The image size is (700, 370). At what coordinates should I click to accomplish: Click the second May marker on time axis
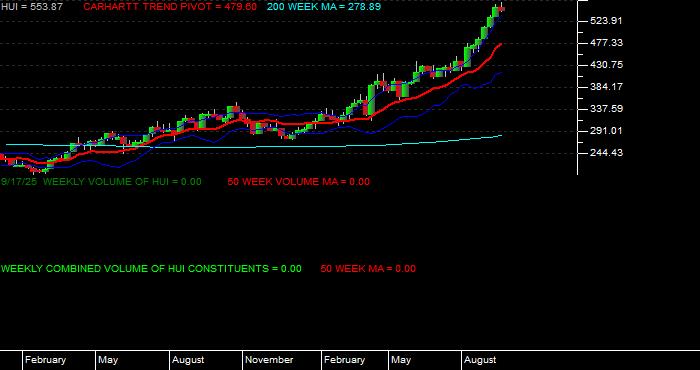click(x=401, y=360)
